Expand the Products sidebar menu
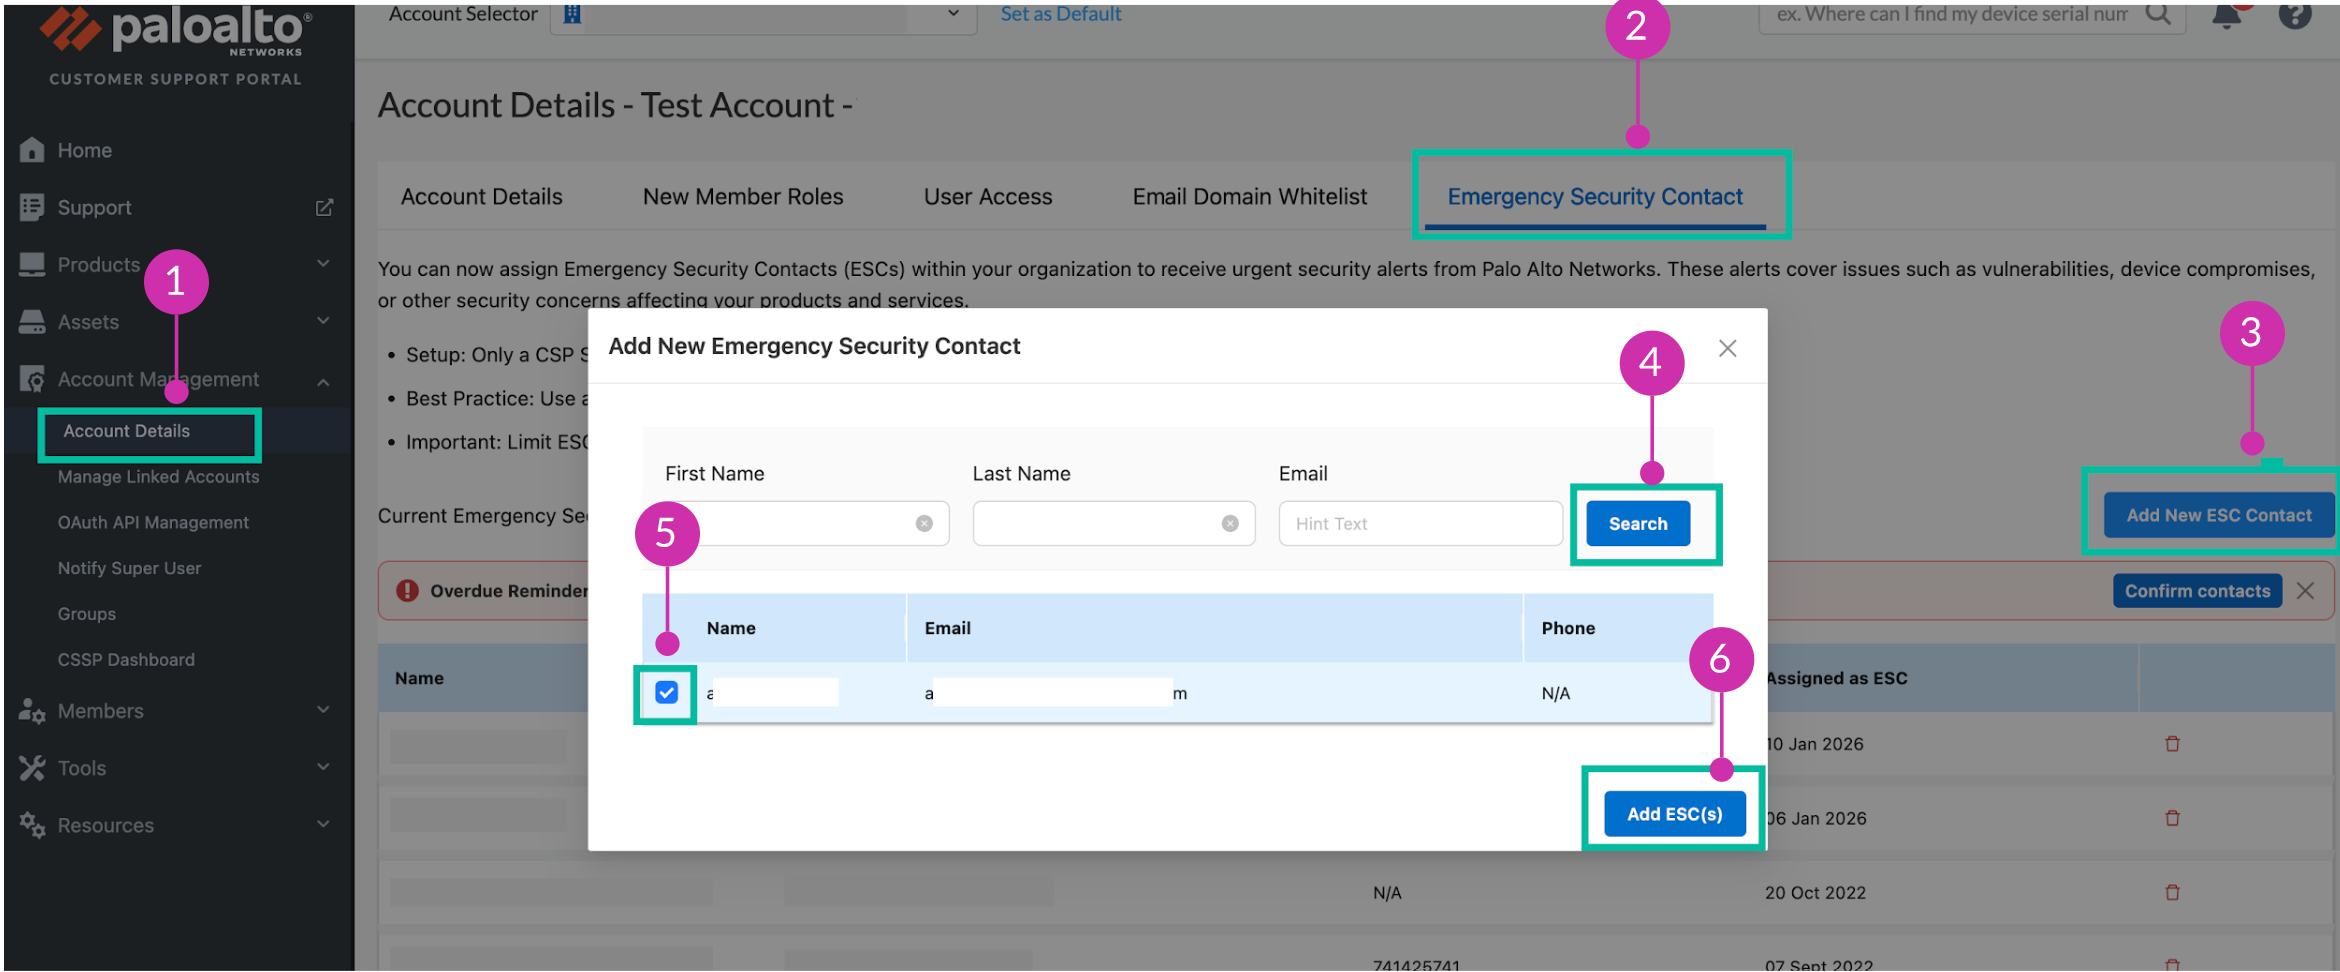2340x972 pixels. pos(323,264)
